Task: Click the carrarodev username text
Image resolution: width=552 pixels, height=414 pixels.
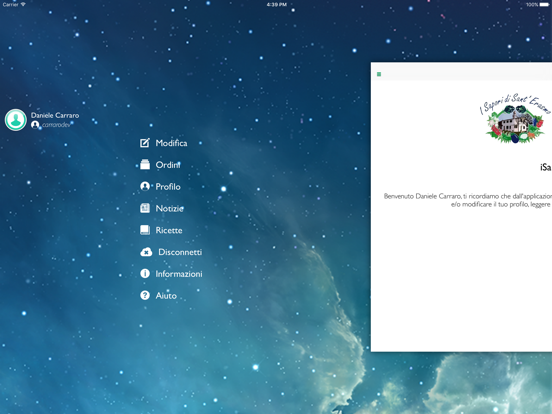Action: 56,125
